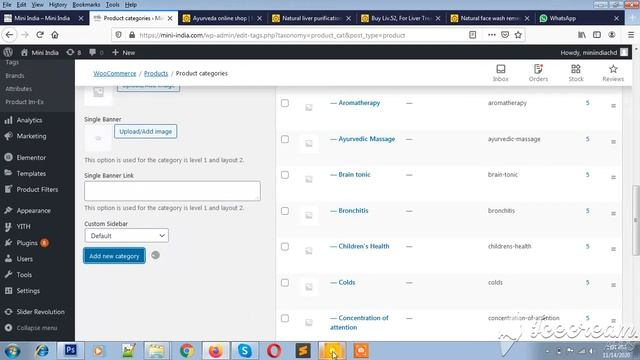Switch to the Mini India browser tab
The height and width of the screenshot is (360, 640).
[42, 18]
